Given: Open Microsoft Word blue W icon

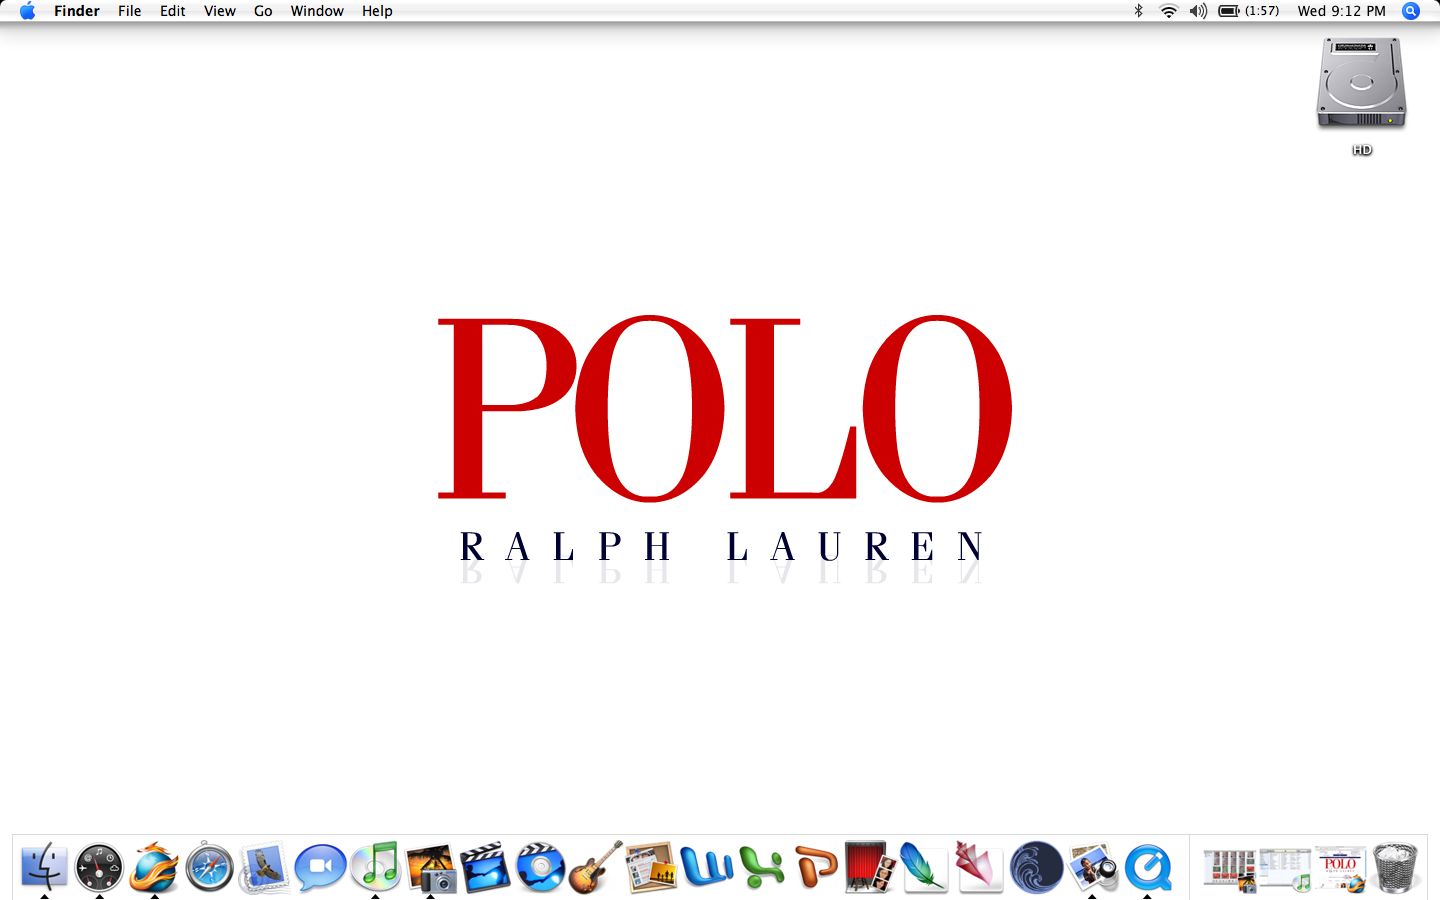Looking at the screenshot, I should tap(706, 867).
